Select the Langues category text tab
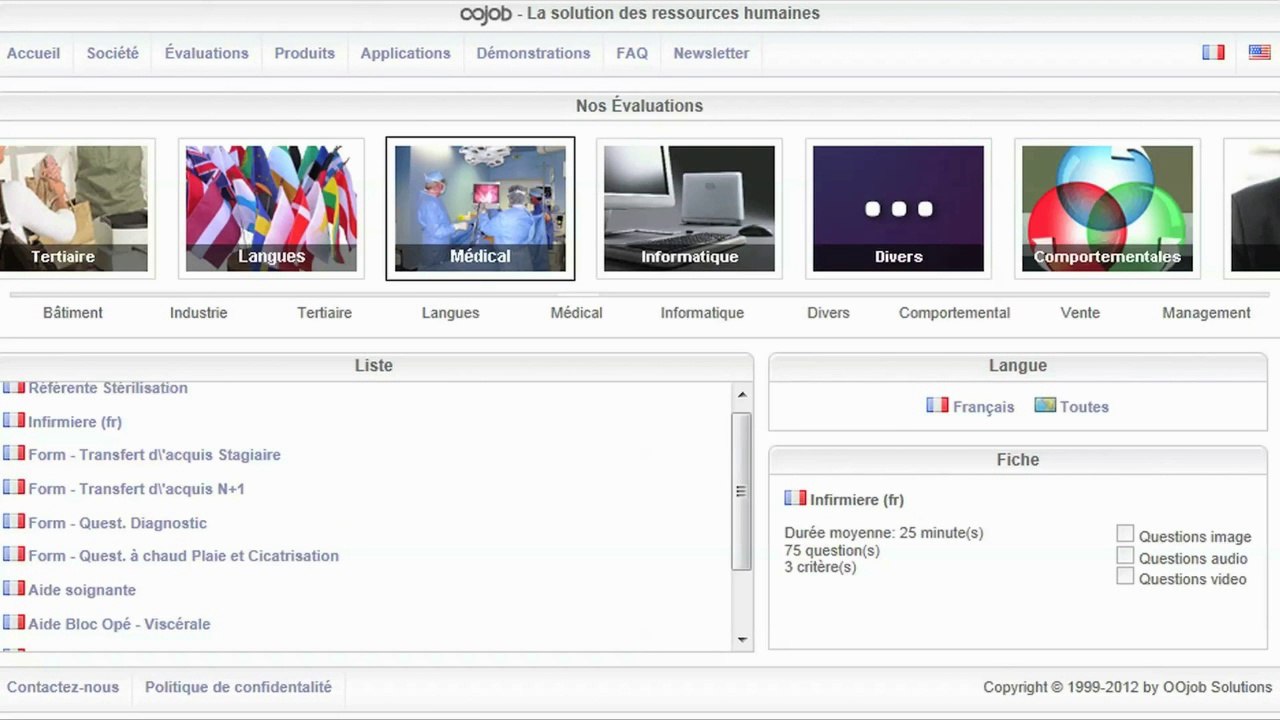The image size is (1280, 720). point(450,313)
